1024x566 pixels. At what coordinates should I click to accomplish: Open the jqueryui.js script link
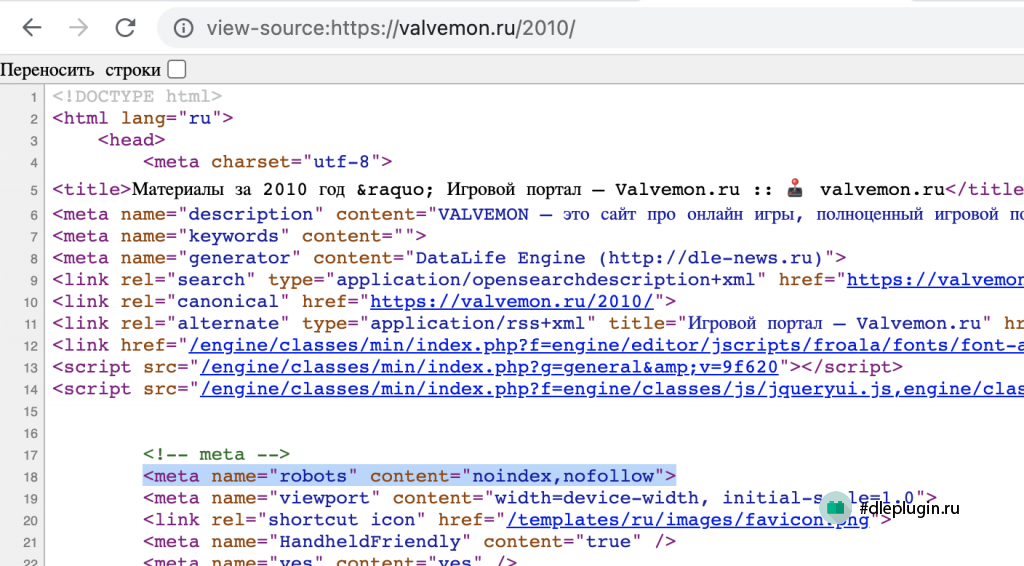pyautogui.click(x=612, y=389)
